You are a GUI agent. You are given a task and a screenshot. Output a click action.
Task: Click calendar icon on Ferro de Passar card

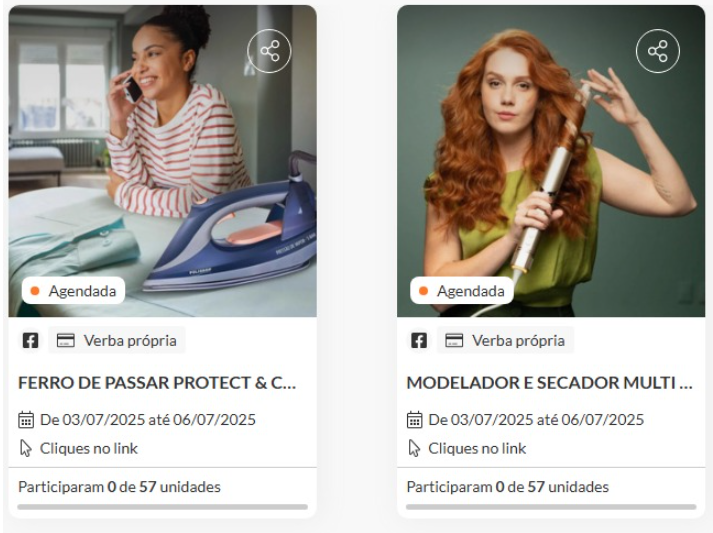tap(26, 419)
